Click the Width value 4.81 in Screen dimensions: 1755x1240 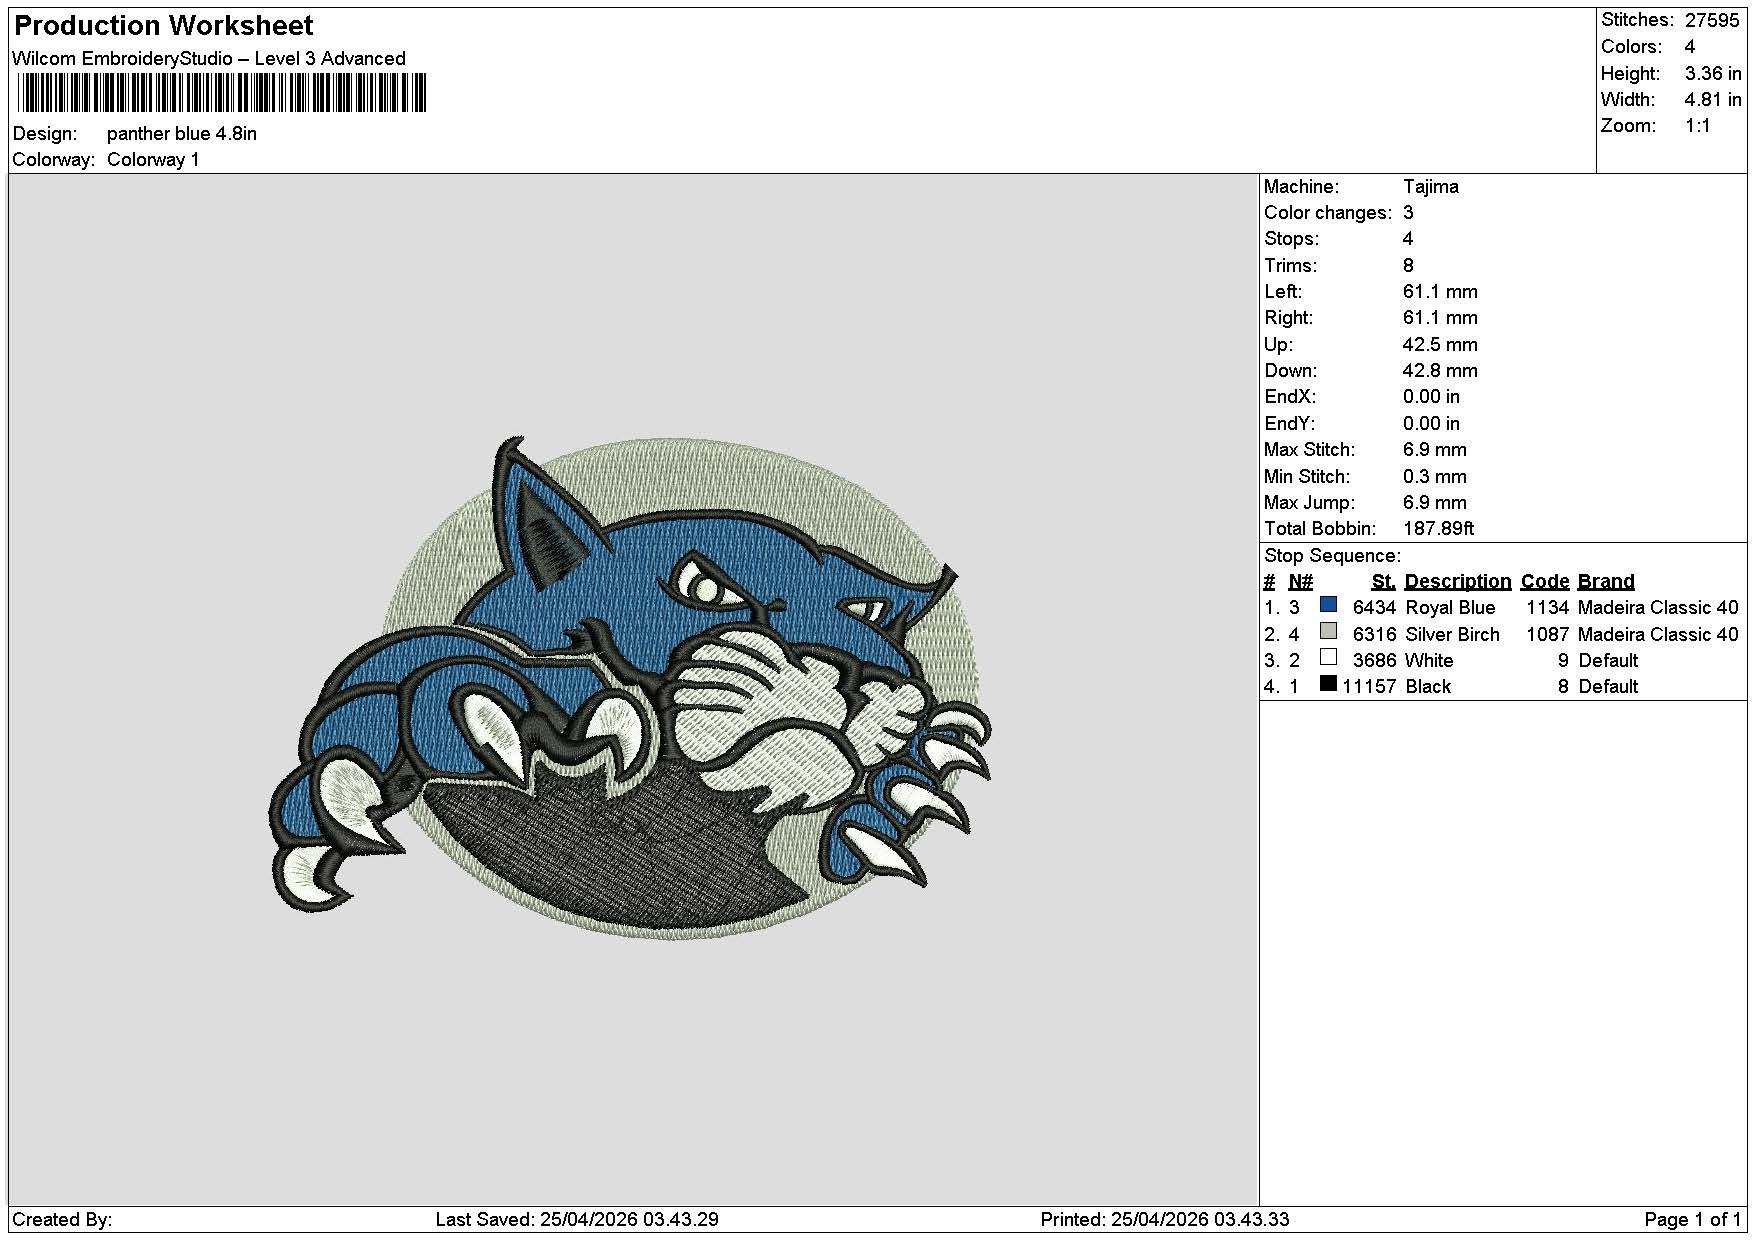(x=1712, y=99)
